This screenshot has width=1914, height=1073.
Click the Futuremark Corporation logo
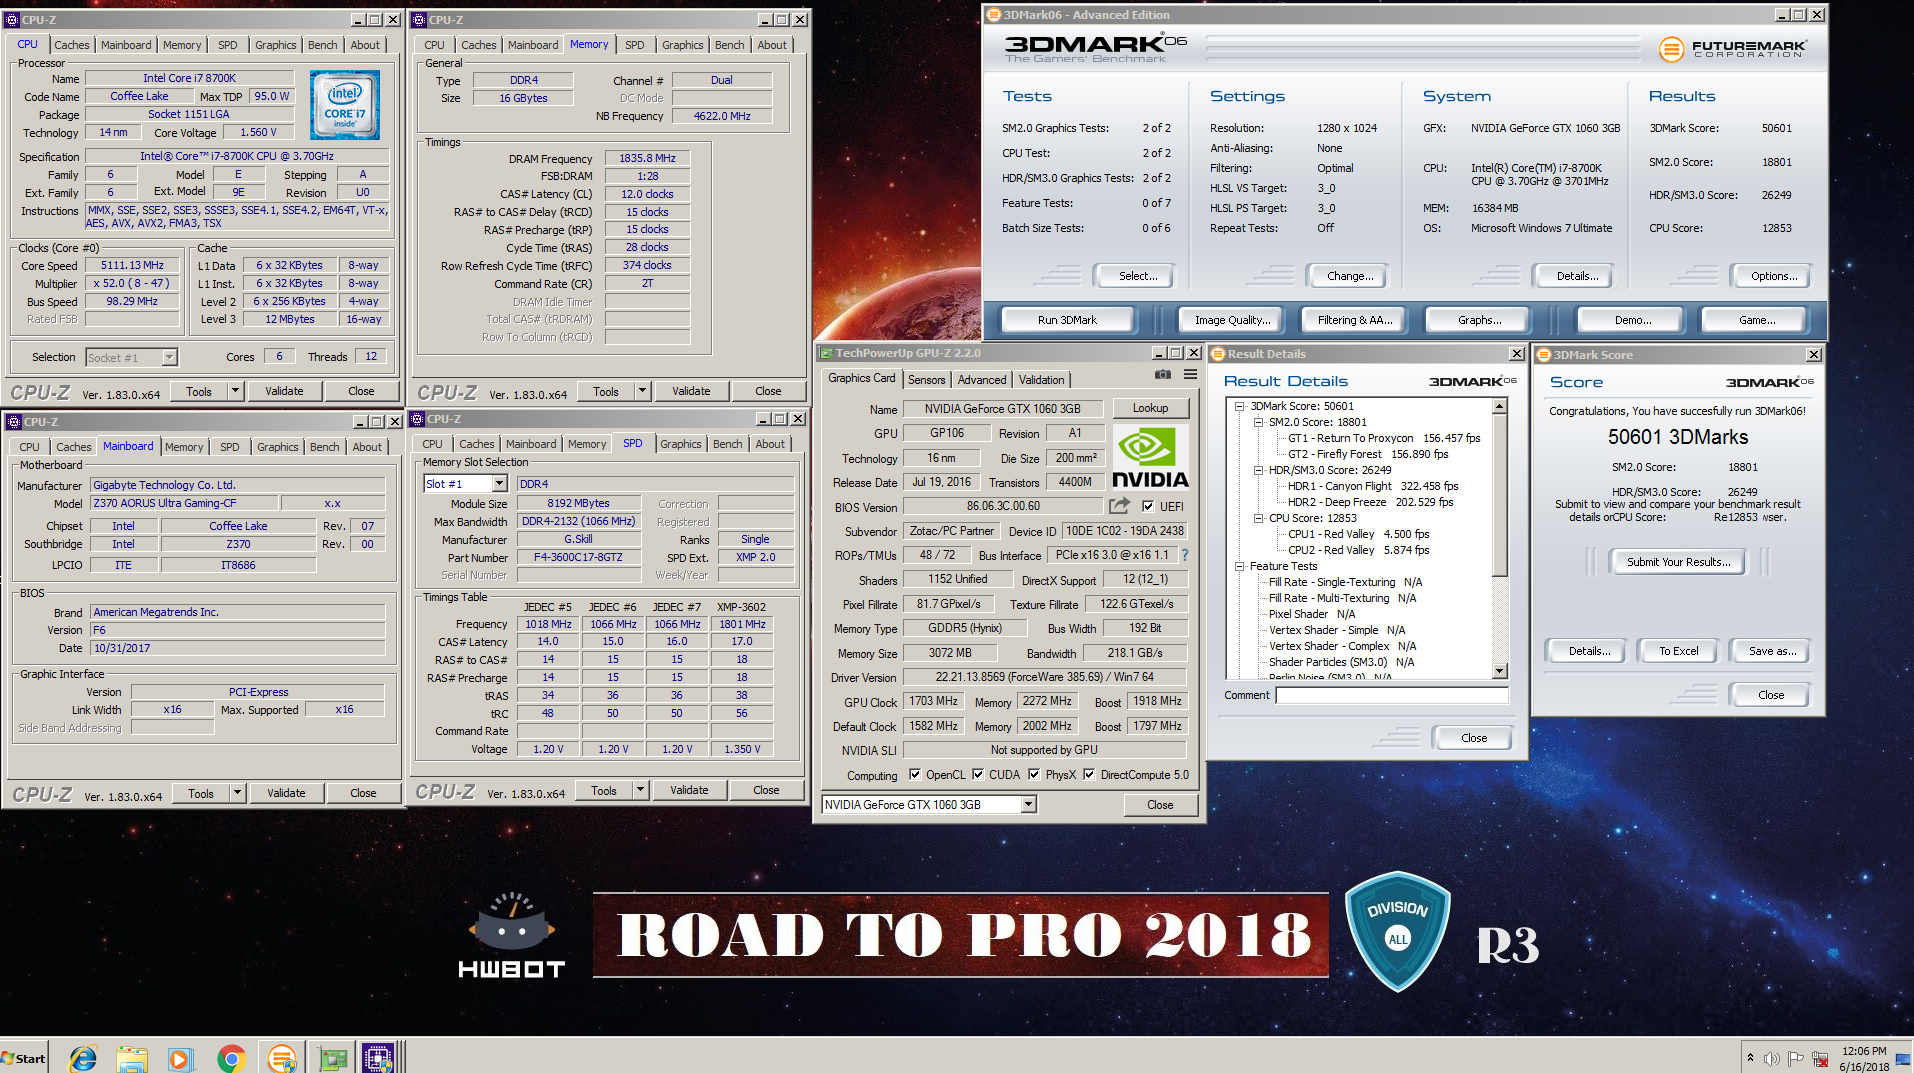click(x=1733, y=48)
